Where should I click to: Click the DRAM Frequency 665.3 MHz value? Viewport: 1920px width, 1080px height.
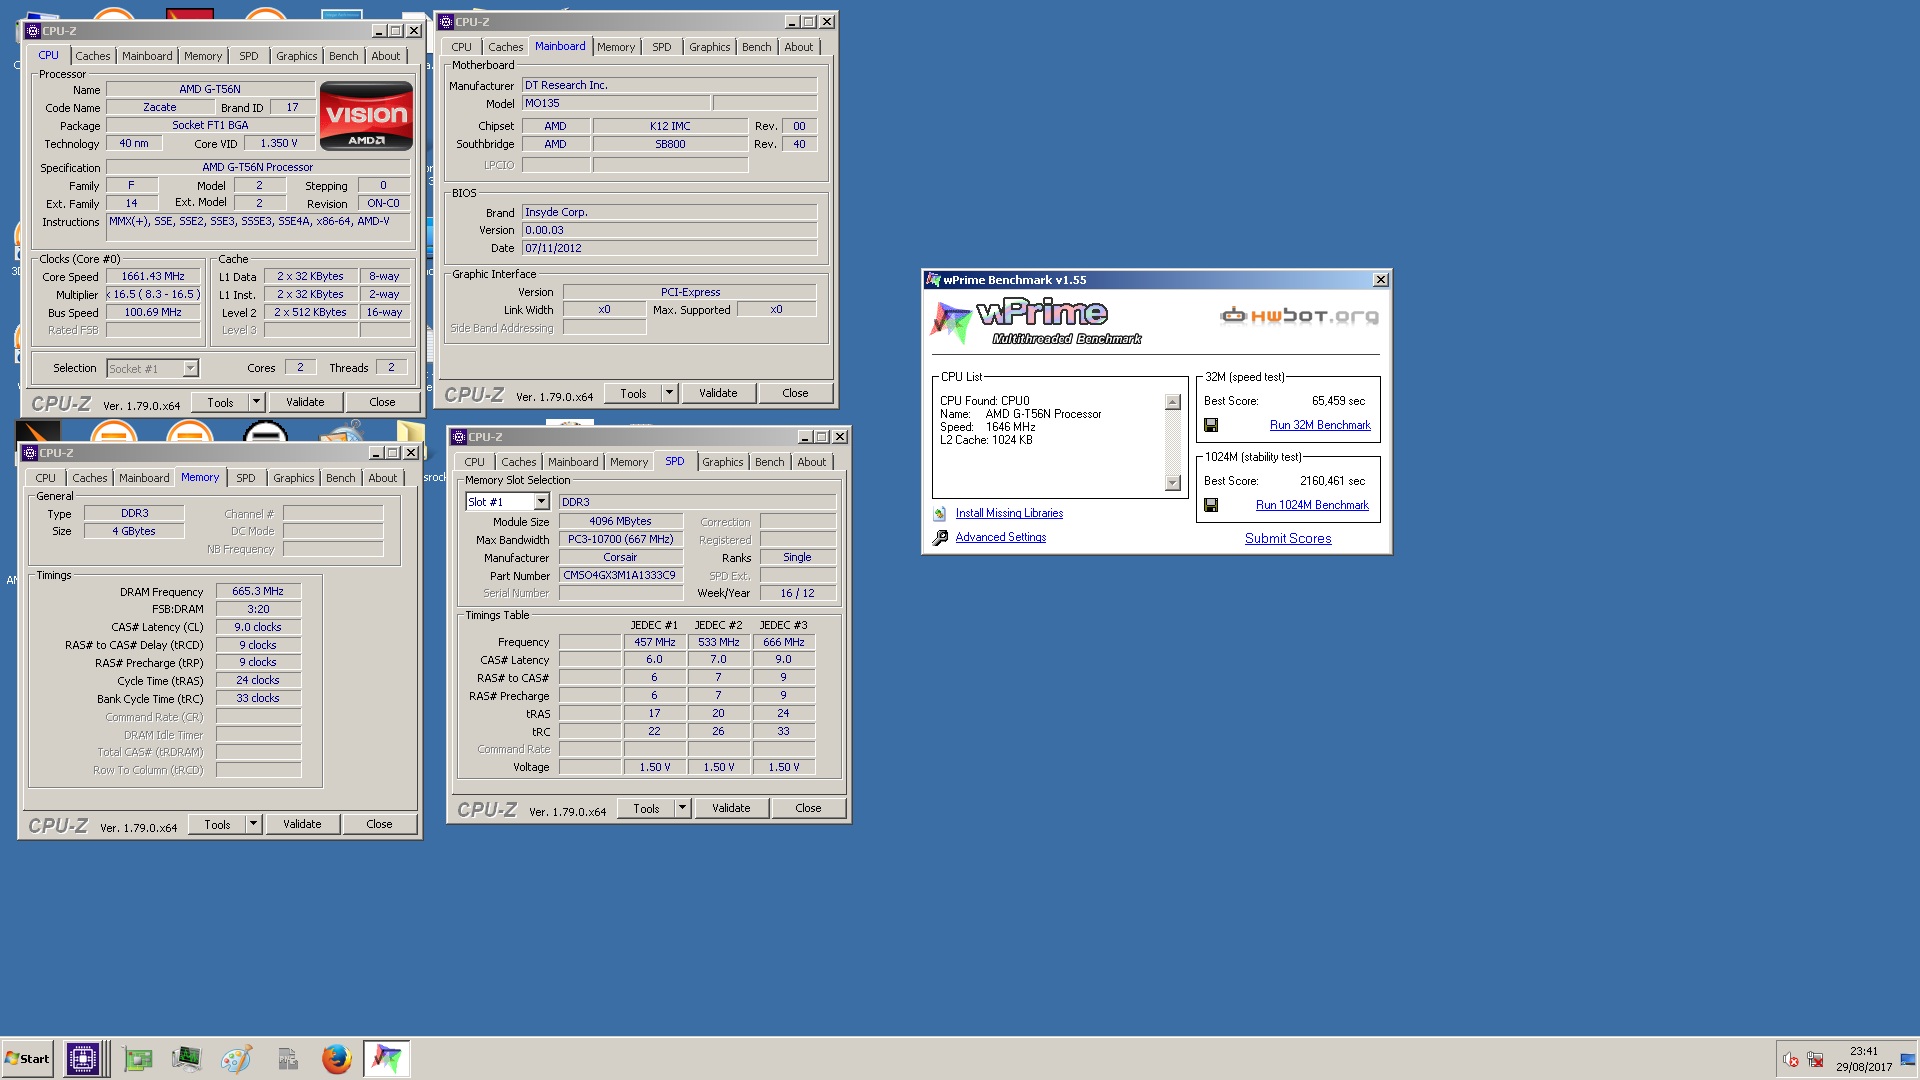coord(258,591)
